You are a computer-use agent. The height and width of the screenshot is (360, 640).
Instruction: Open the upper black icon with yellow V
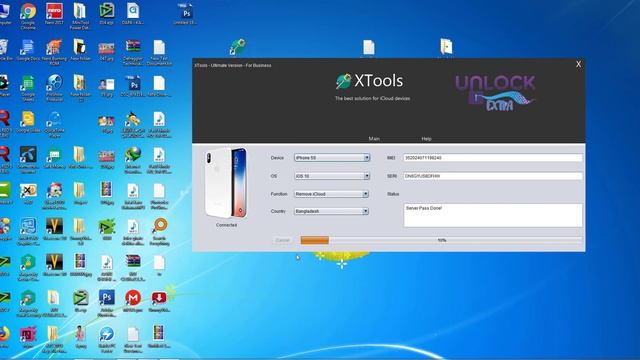(54, 229)
